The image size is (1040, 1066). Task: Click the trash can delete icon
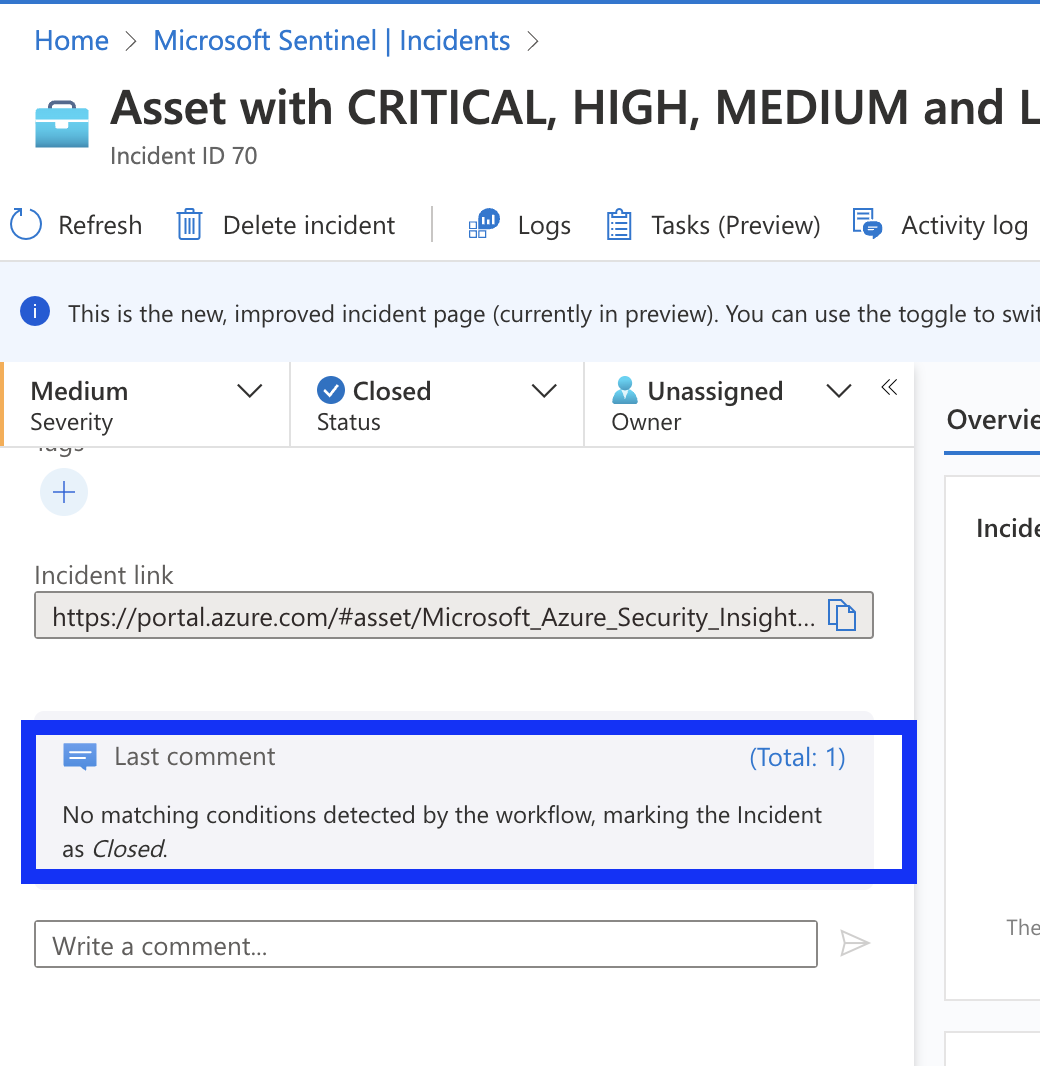(x=190, y=224)
